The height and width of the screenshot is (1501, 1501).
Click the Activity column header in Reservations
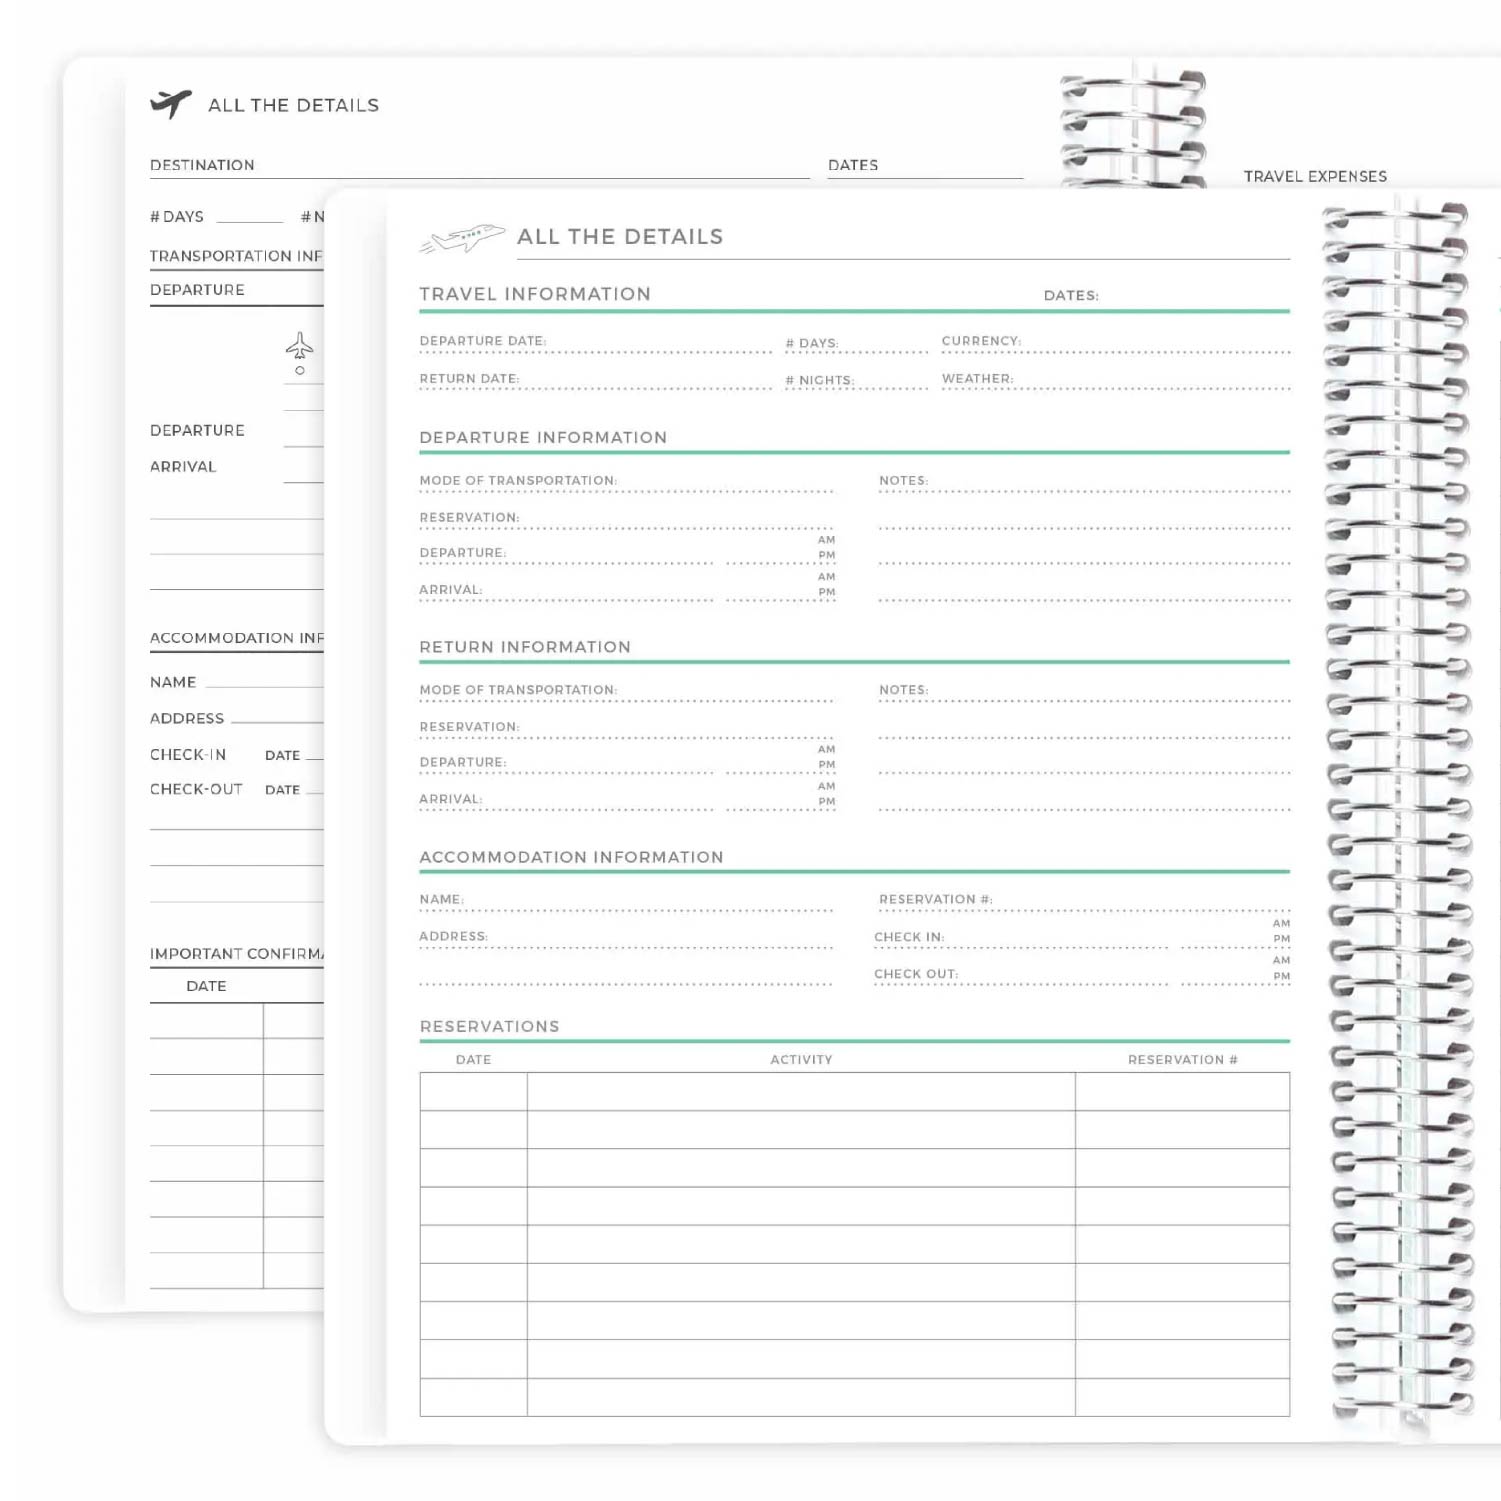pos(801,1060)
